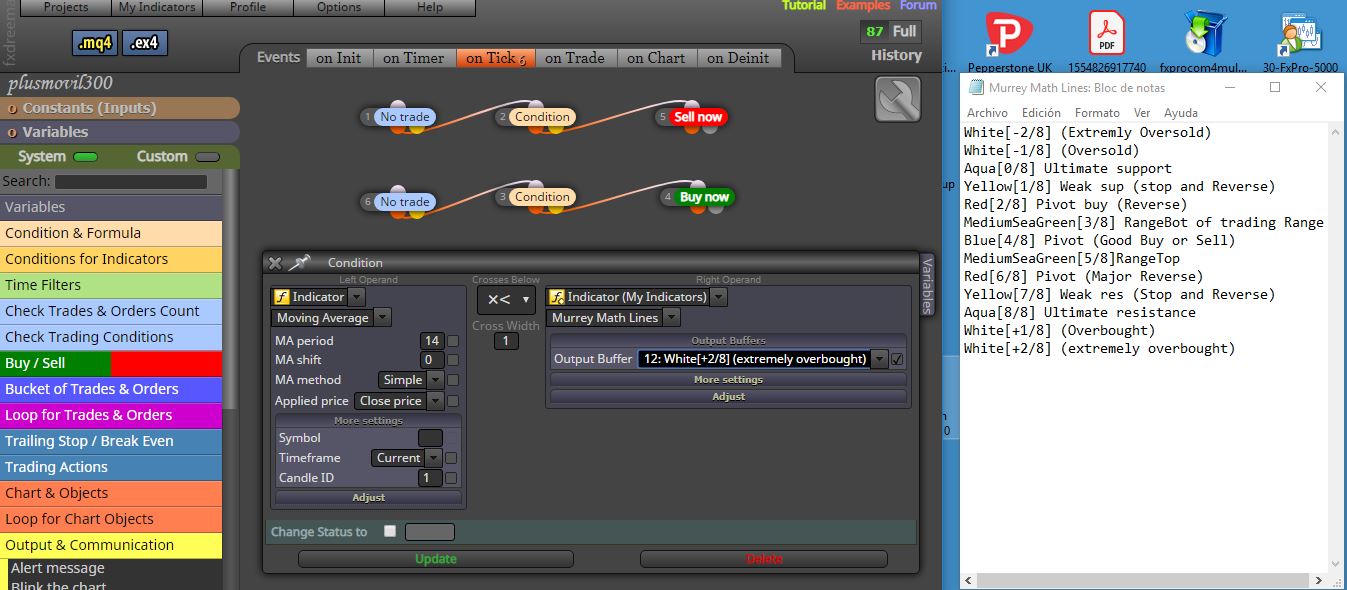Click the Examples link
Viewport: 1347px width, 590px height.
(863, 5)
